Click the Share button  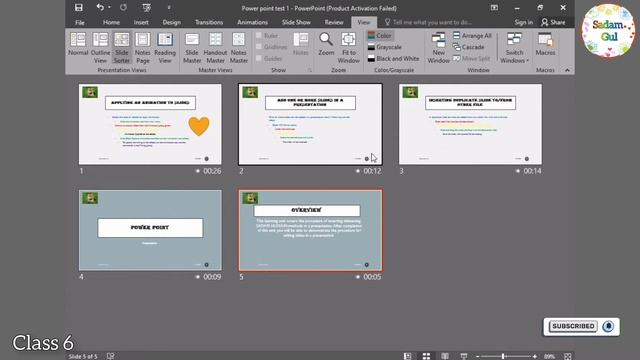coord(553,22)
